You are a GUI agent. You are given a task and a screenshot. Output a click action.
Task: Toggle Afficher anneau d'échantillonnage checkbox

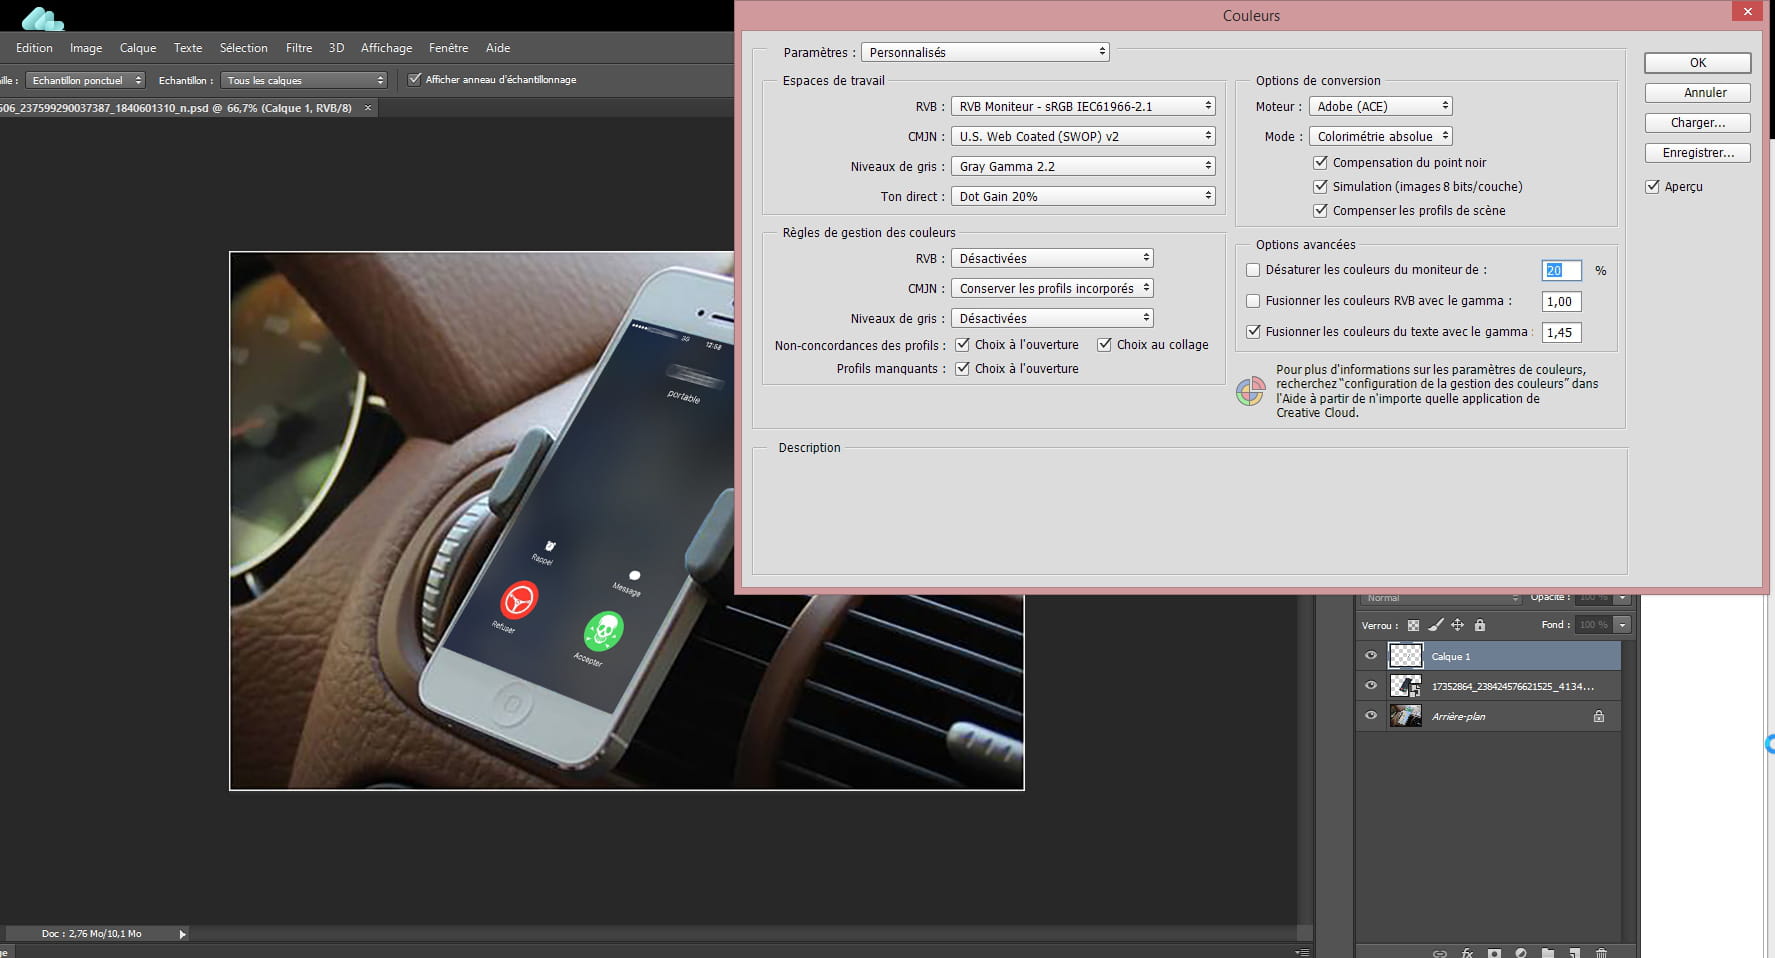(415, 80)
